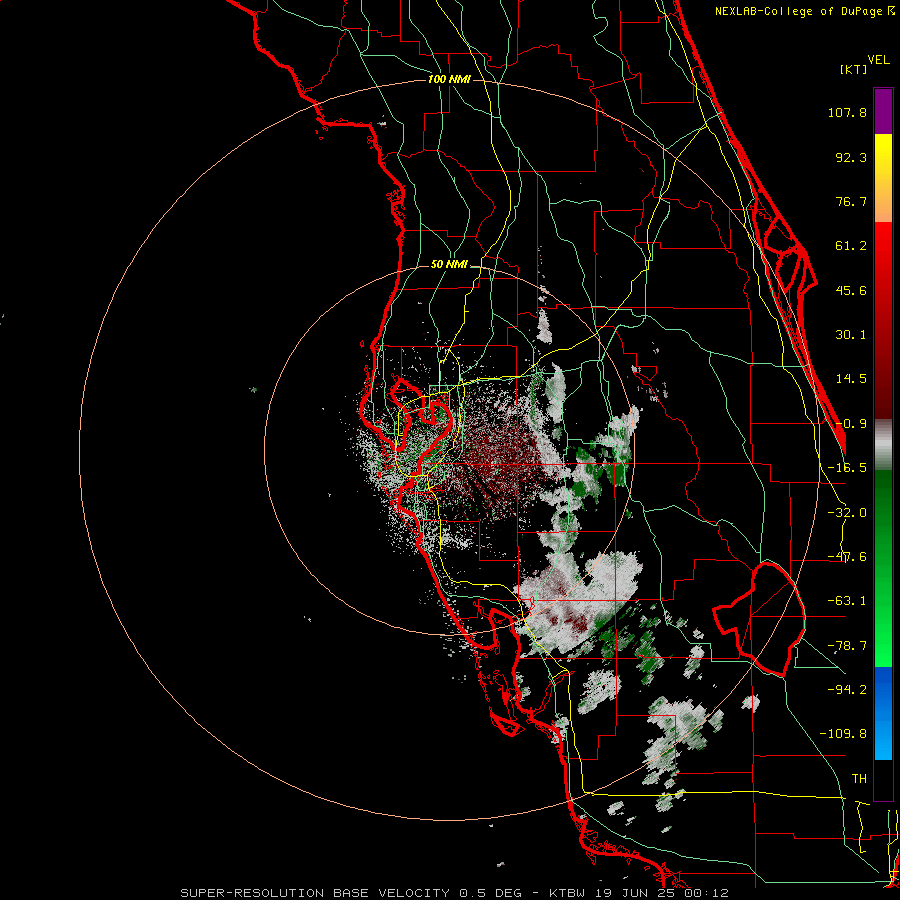Click the 107.8 velocity scale value
Screen dimensions: 900x900
(847, 112)
